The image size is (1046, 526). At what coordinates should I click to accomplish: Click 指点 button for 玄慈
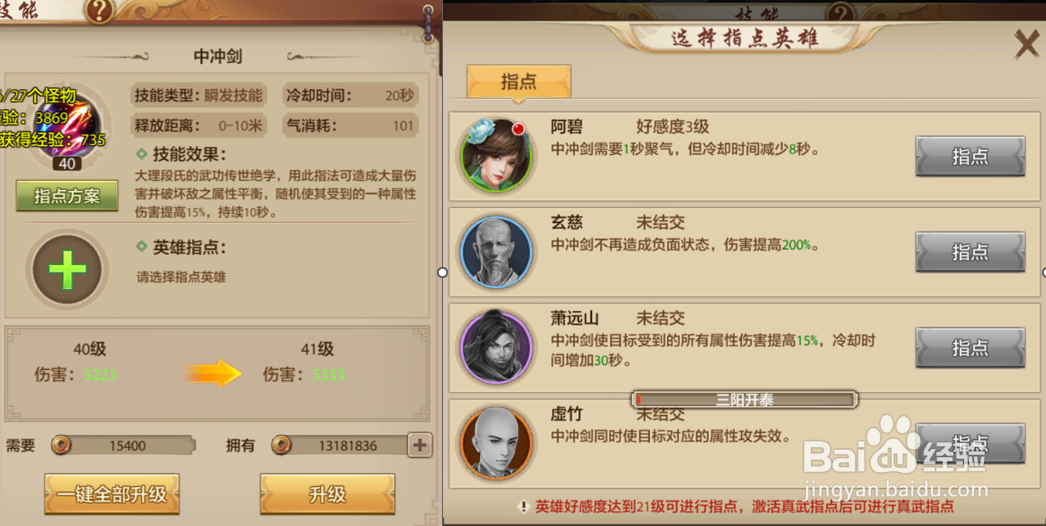[x=970, y=252]
